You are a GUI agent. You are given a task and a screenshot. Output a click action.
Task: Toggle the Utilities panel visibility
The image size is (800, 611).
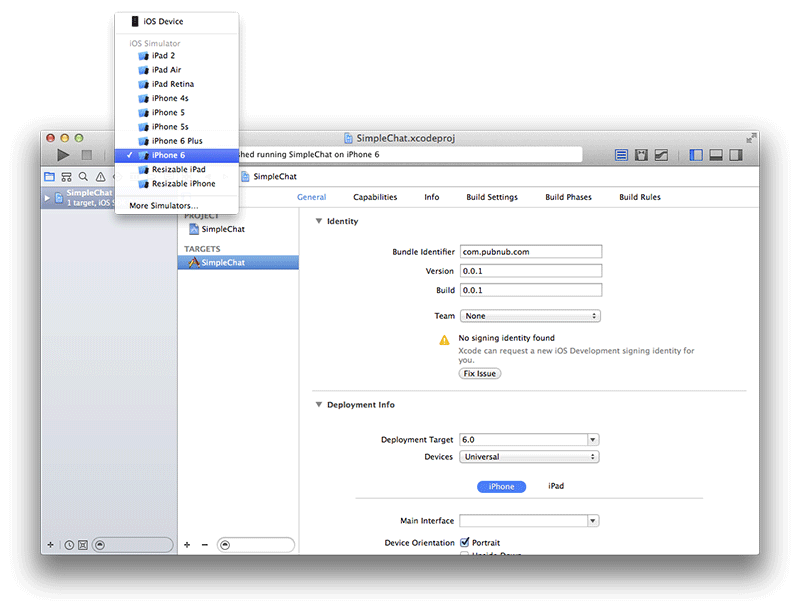point(736,155)
